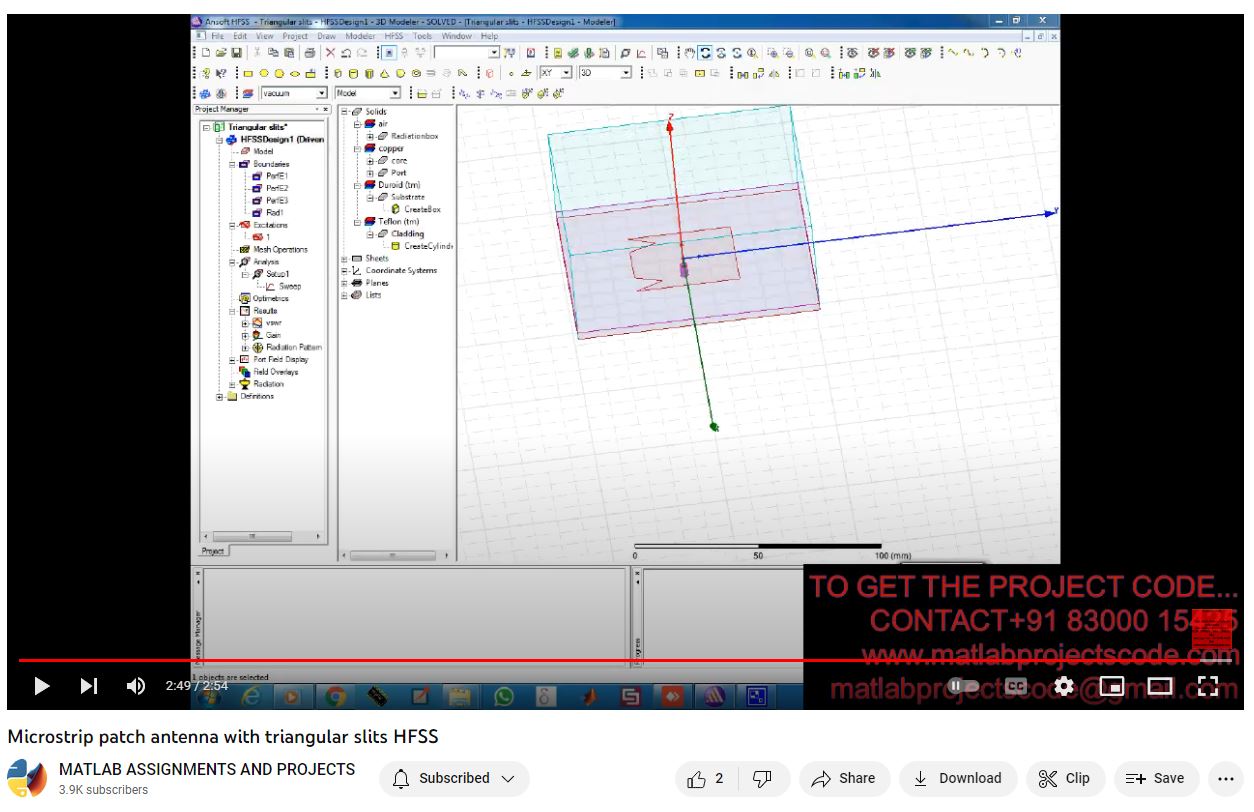Click the channel avatar icon

coord(27,778)
